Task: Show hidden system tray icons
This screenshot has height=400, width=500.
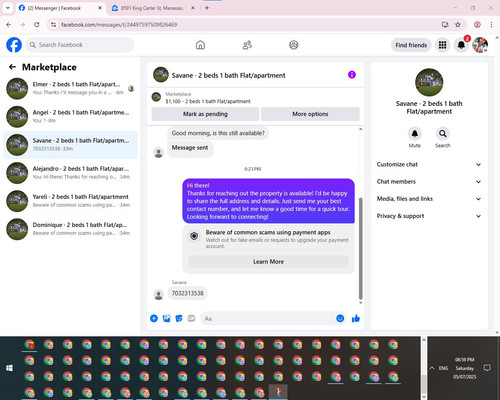Action: [432, 368]
